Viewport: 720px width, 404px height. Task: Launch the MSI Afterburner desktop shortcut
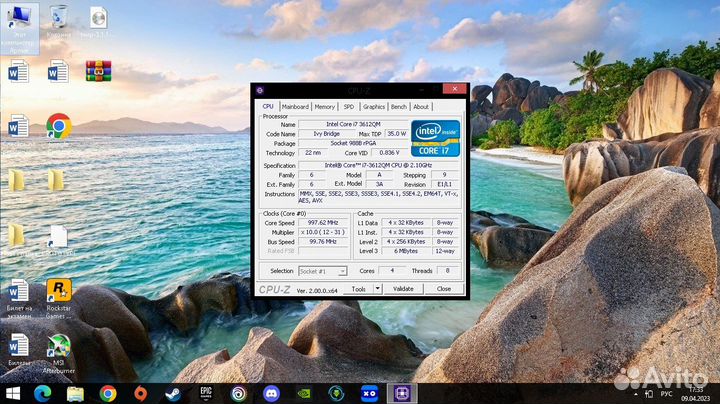tap(59, 354)
